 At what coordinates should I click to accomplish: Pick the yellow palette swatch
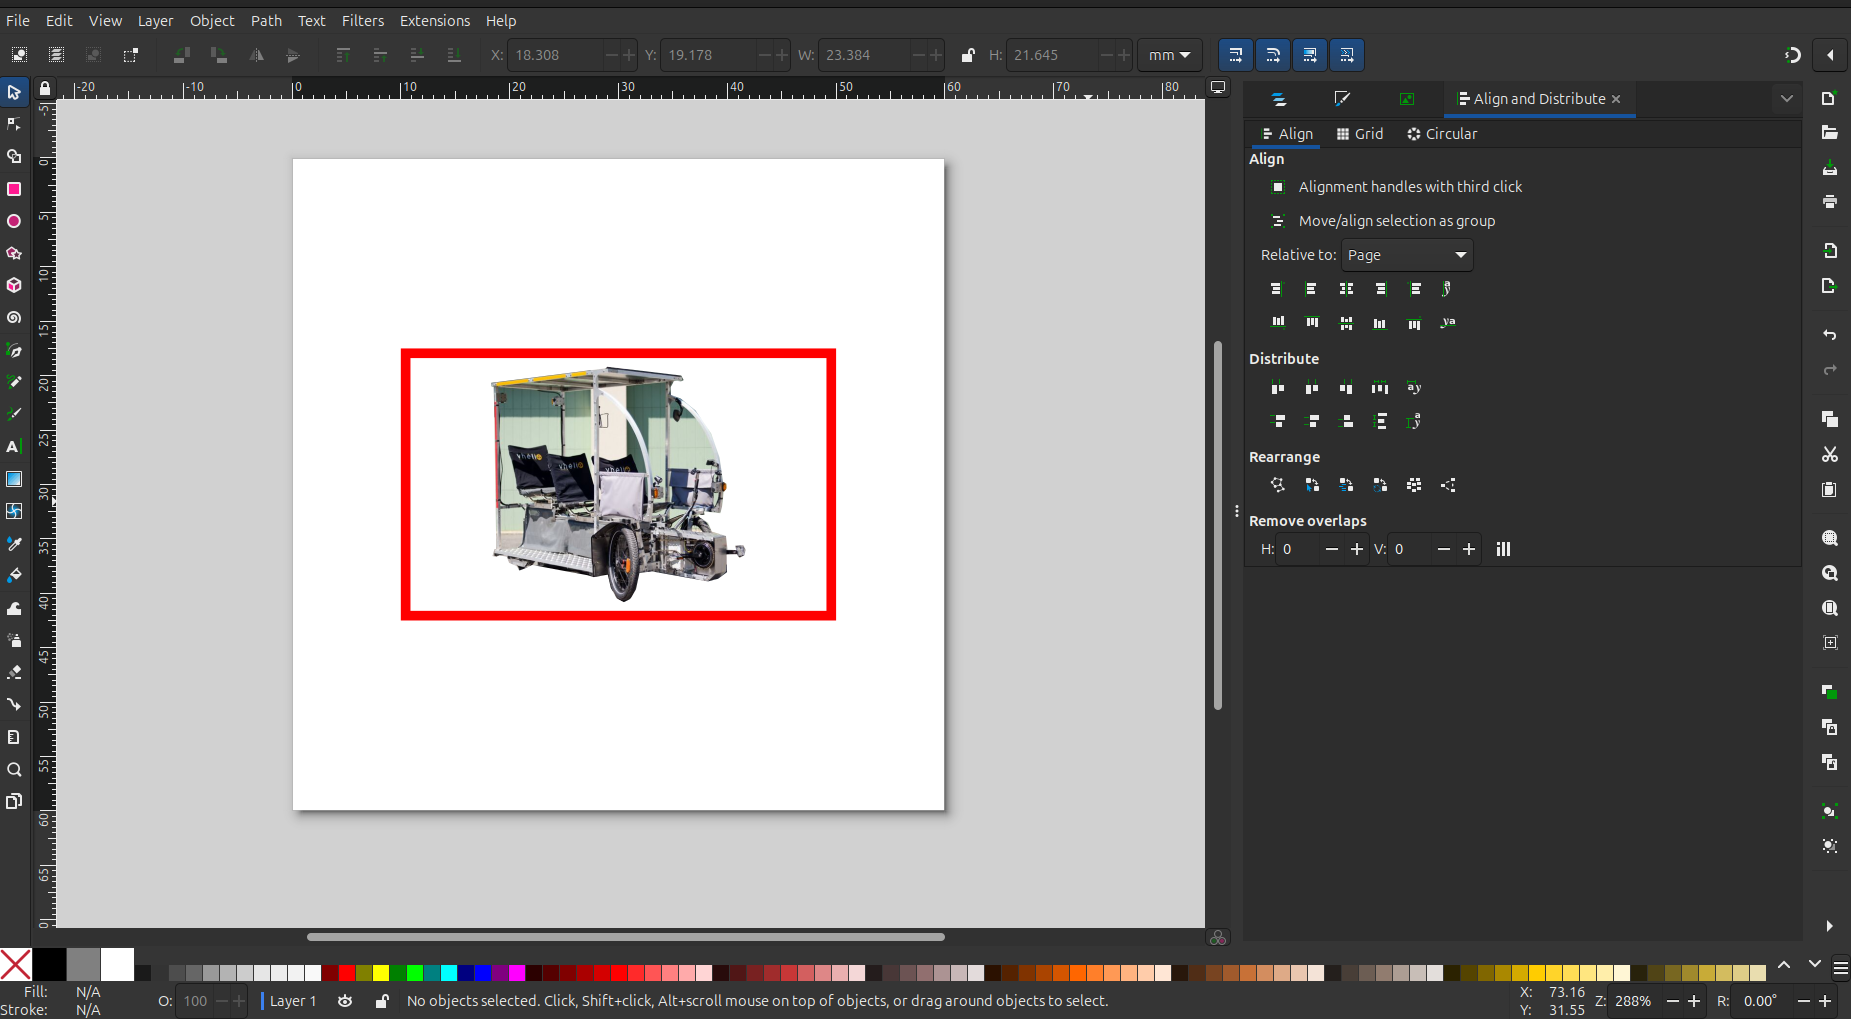pyautogui.click(x=381, y=973)
